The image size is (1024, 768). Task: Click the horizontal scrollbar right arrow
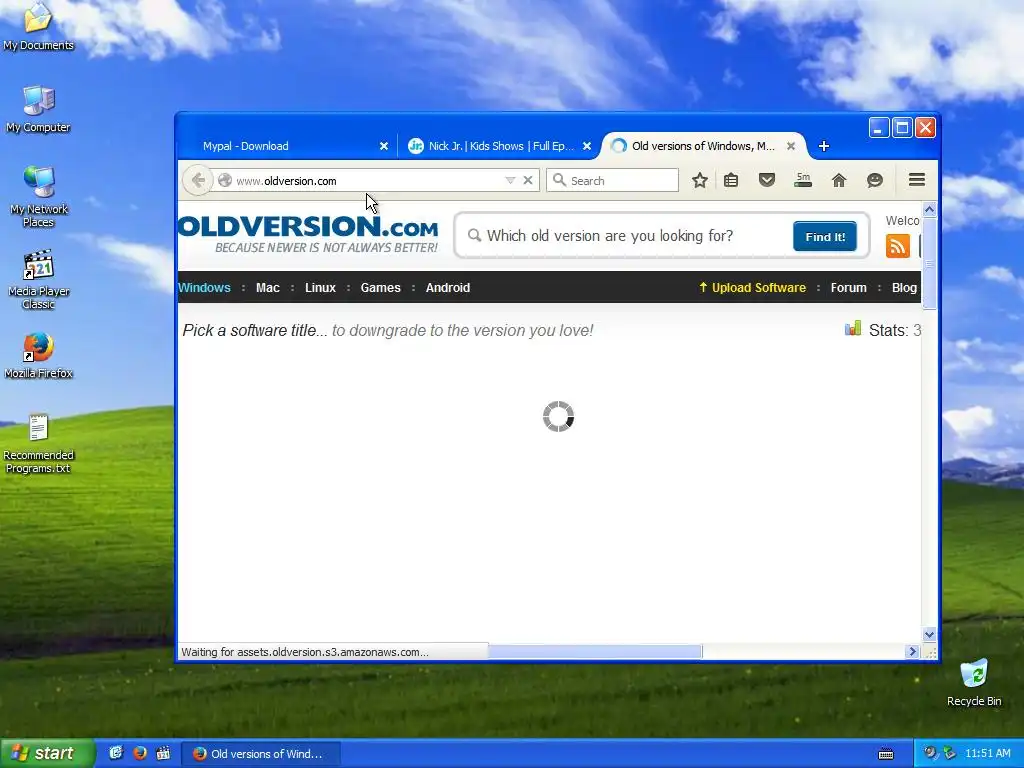pyautogui.click(x=912, y=651)
